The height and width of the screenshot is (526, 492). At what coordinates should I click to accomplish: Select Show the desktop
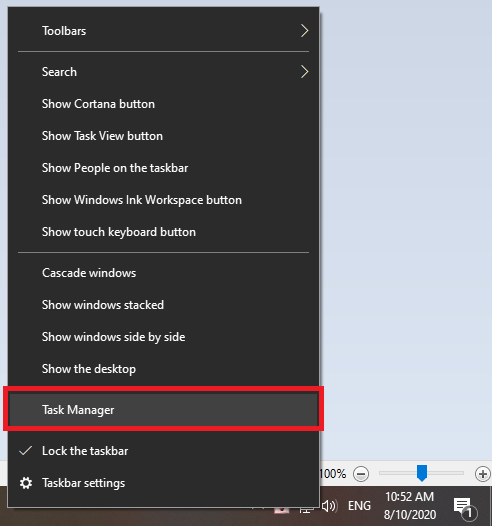pos(163,369)
